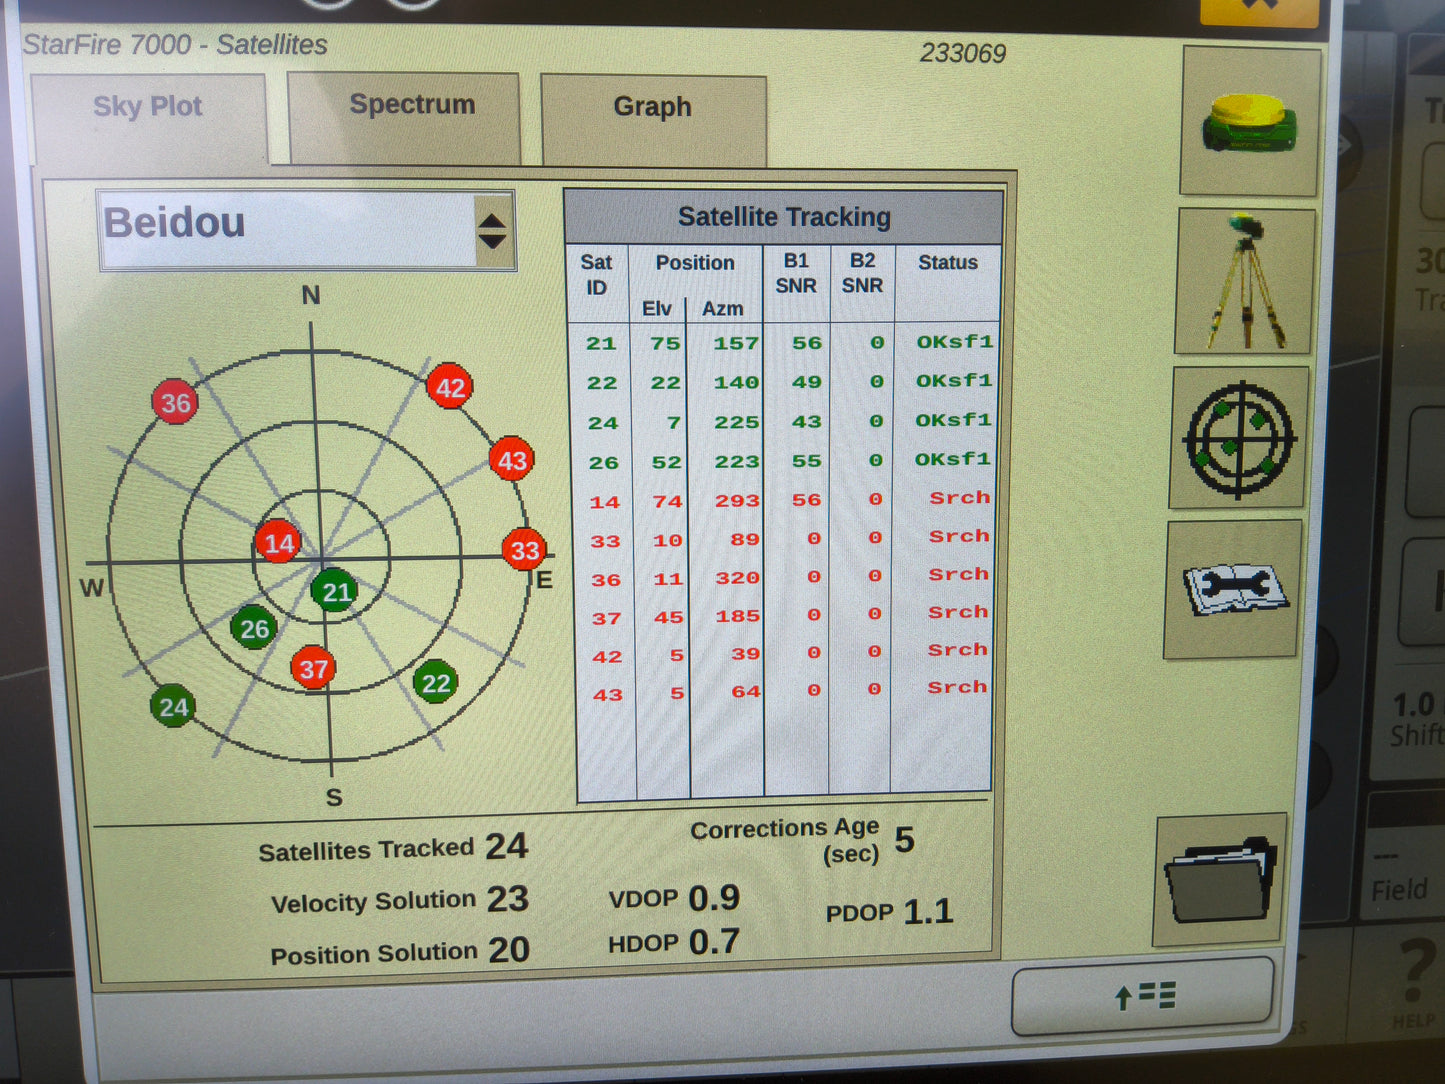The height and width of the screenshot is (1084, 1445).
Task: Click the Srch status for satellite 14
Action: 960,498
